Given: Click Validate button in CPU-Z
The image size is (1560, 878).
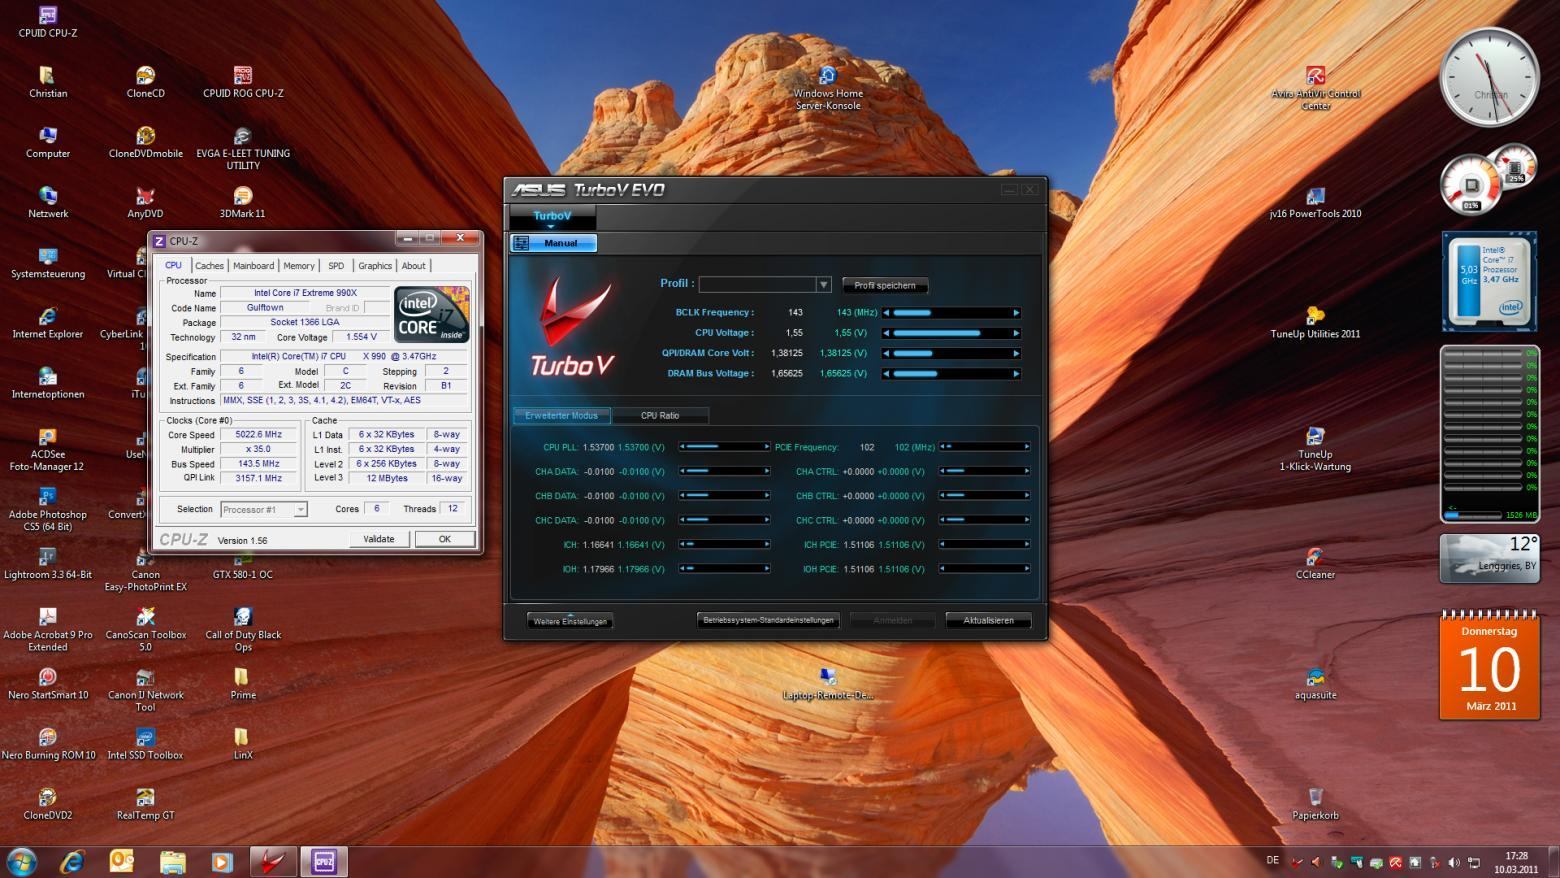Looking at the screenshot, I should (378, 539).
